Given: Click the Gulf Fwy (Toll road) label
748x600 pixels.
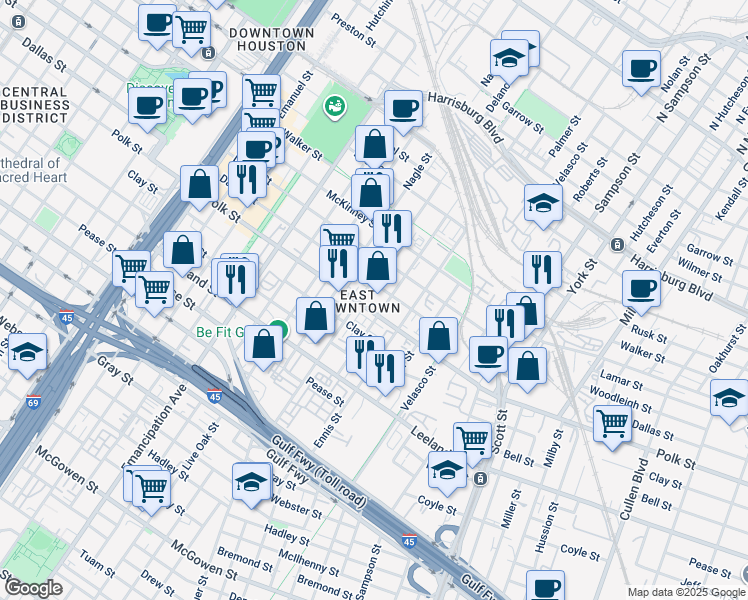Looking at the screenshot, I should click(319, 472).
